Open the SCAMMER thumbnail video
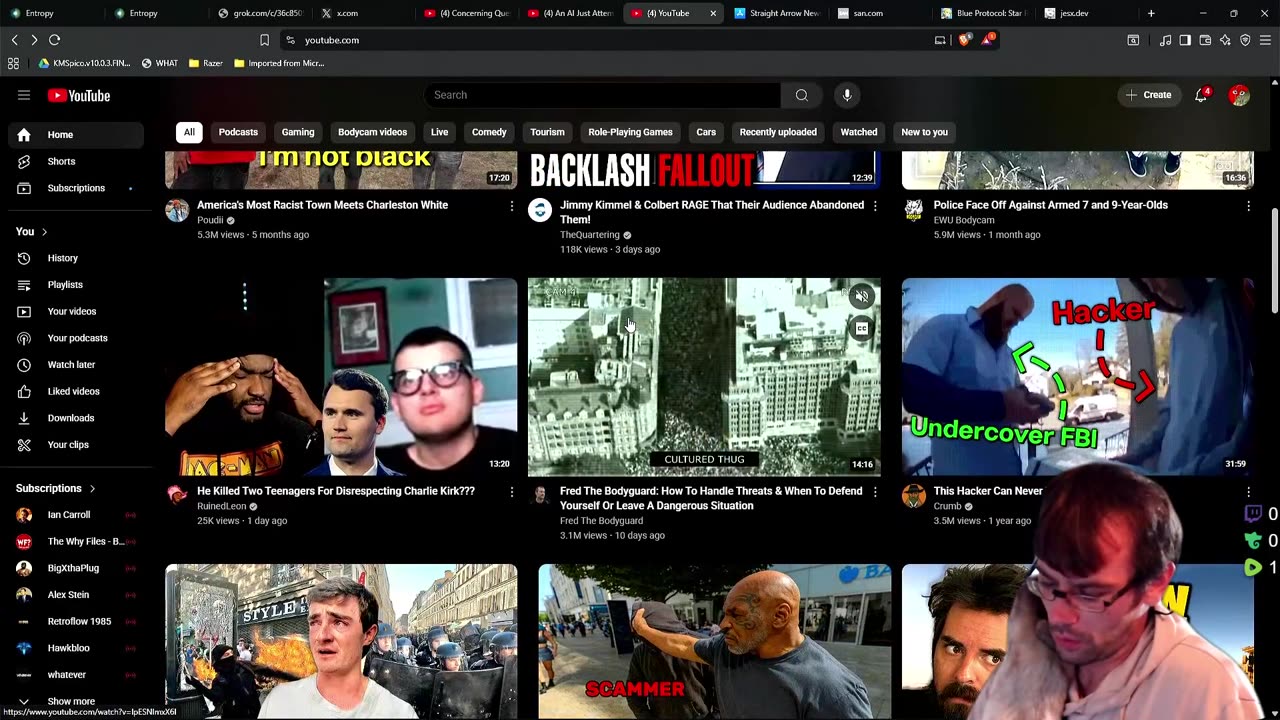The height and width of the screenshot is (720, 1280). coord(714,641)
